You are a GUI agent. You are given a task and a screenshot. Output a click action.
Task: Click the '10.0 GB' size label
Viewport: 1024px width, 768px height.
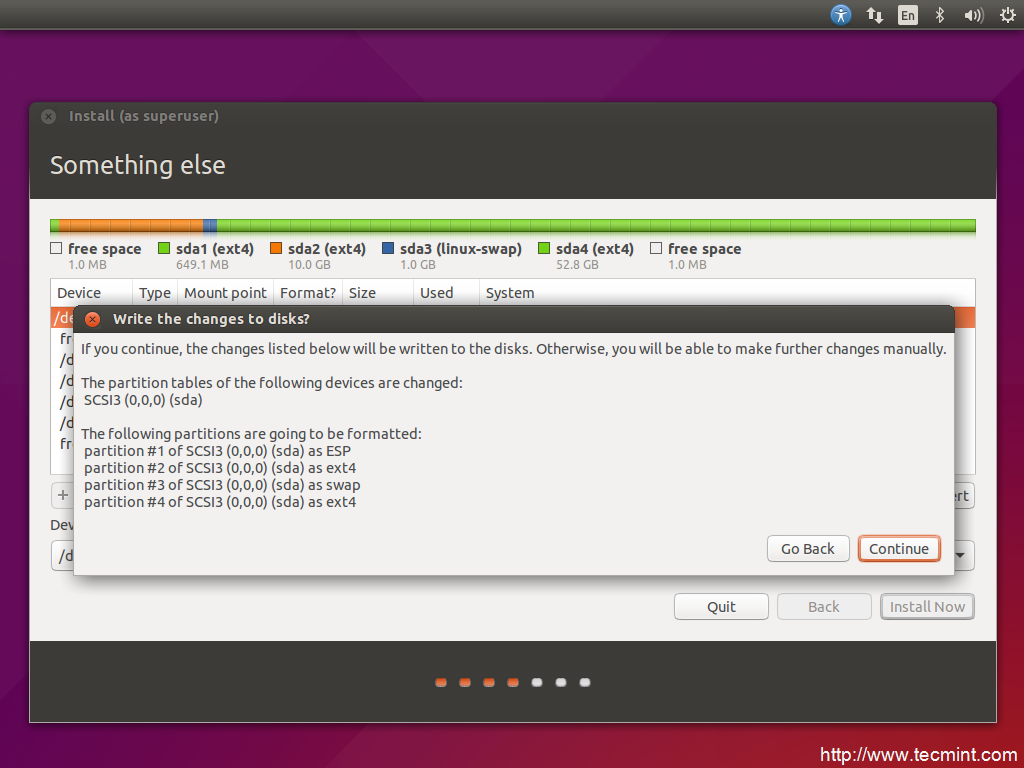point(310,264)
